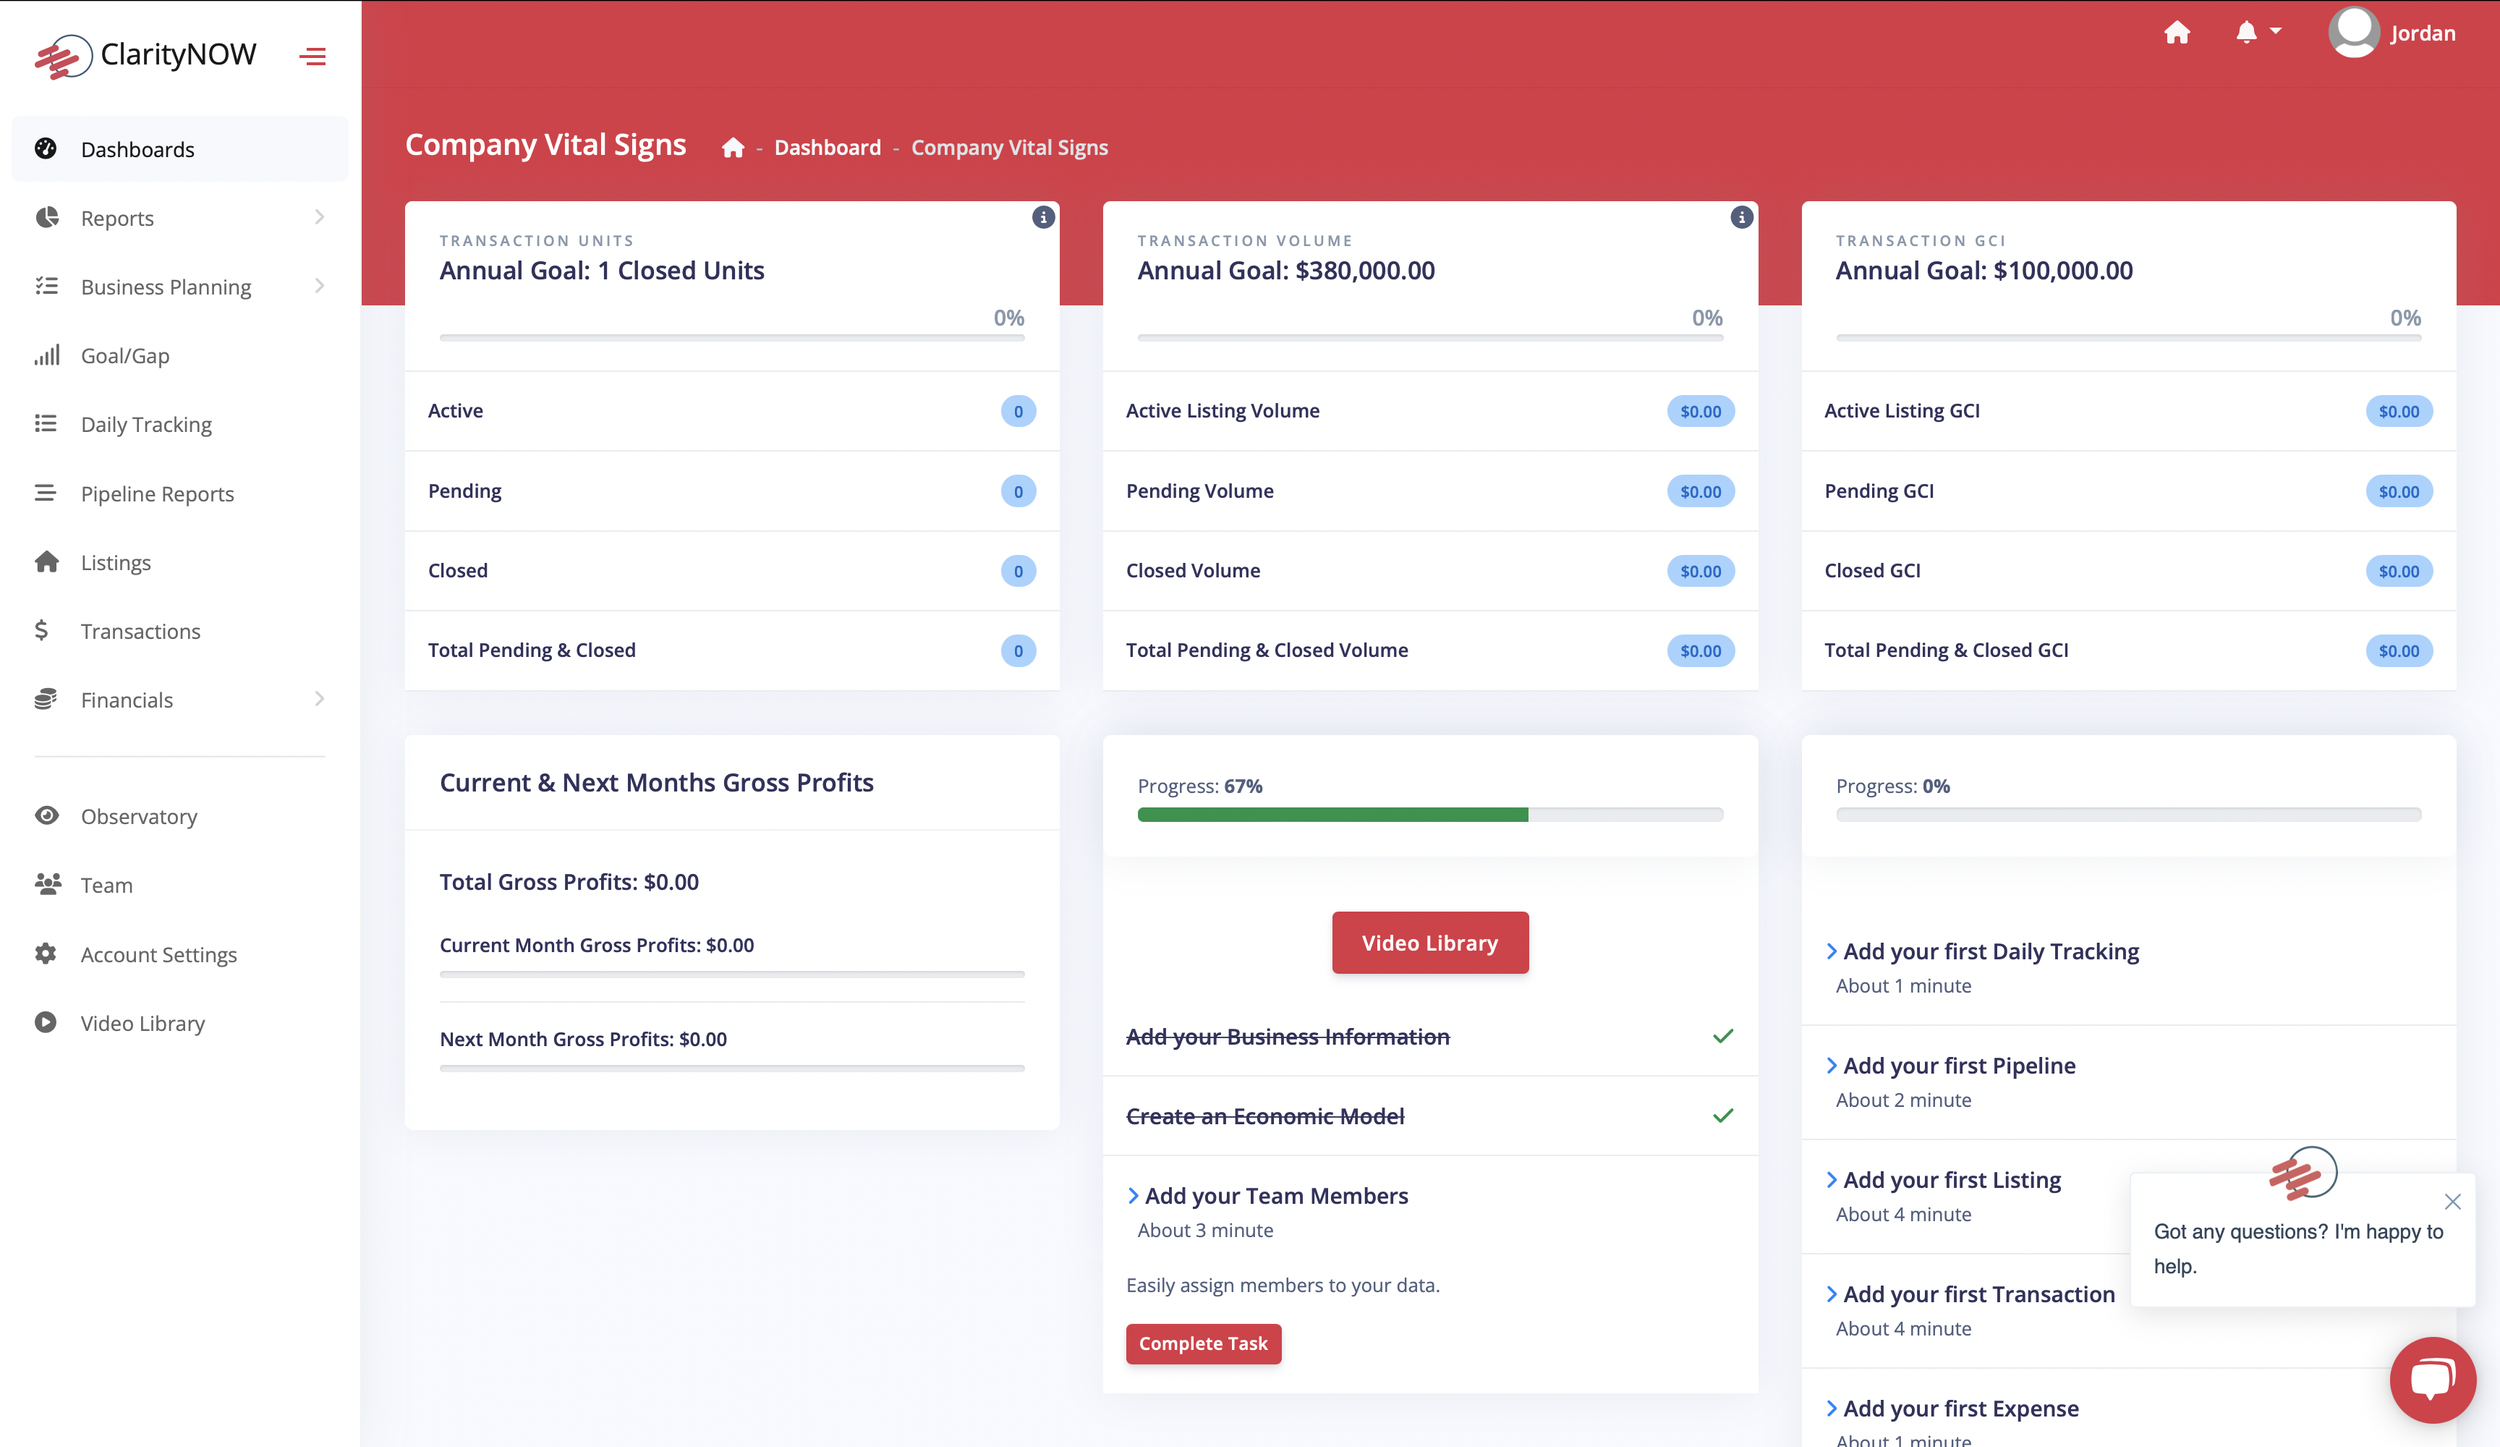Select Daily Tracking in the sidebar
Image resolution: width=2500 pixels, height=1447 pixels.
coord(146,424)
